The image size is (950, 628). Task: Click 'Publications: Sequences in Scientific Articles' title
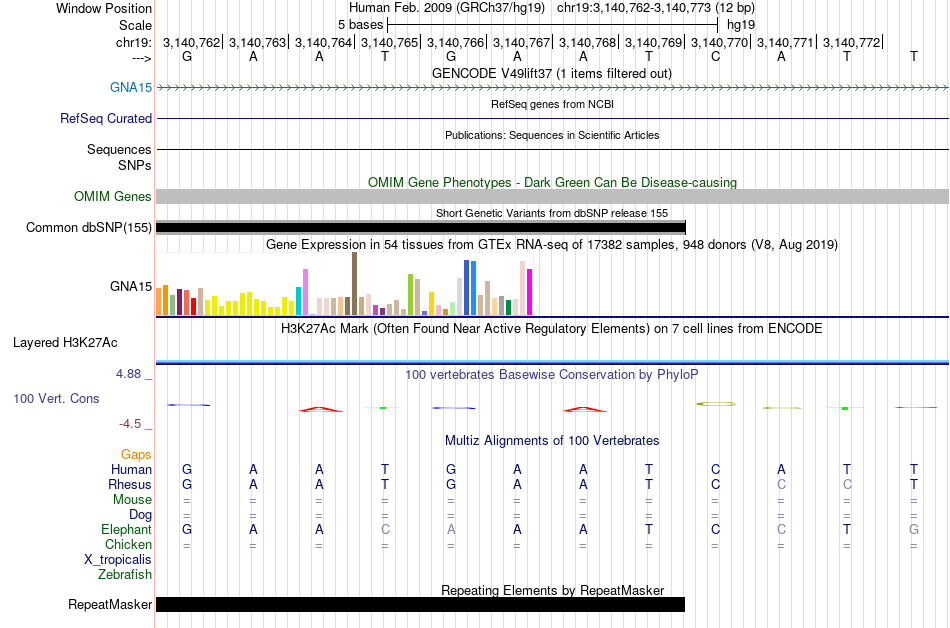[552, 135]
